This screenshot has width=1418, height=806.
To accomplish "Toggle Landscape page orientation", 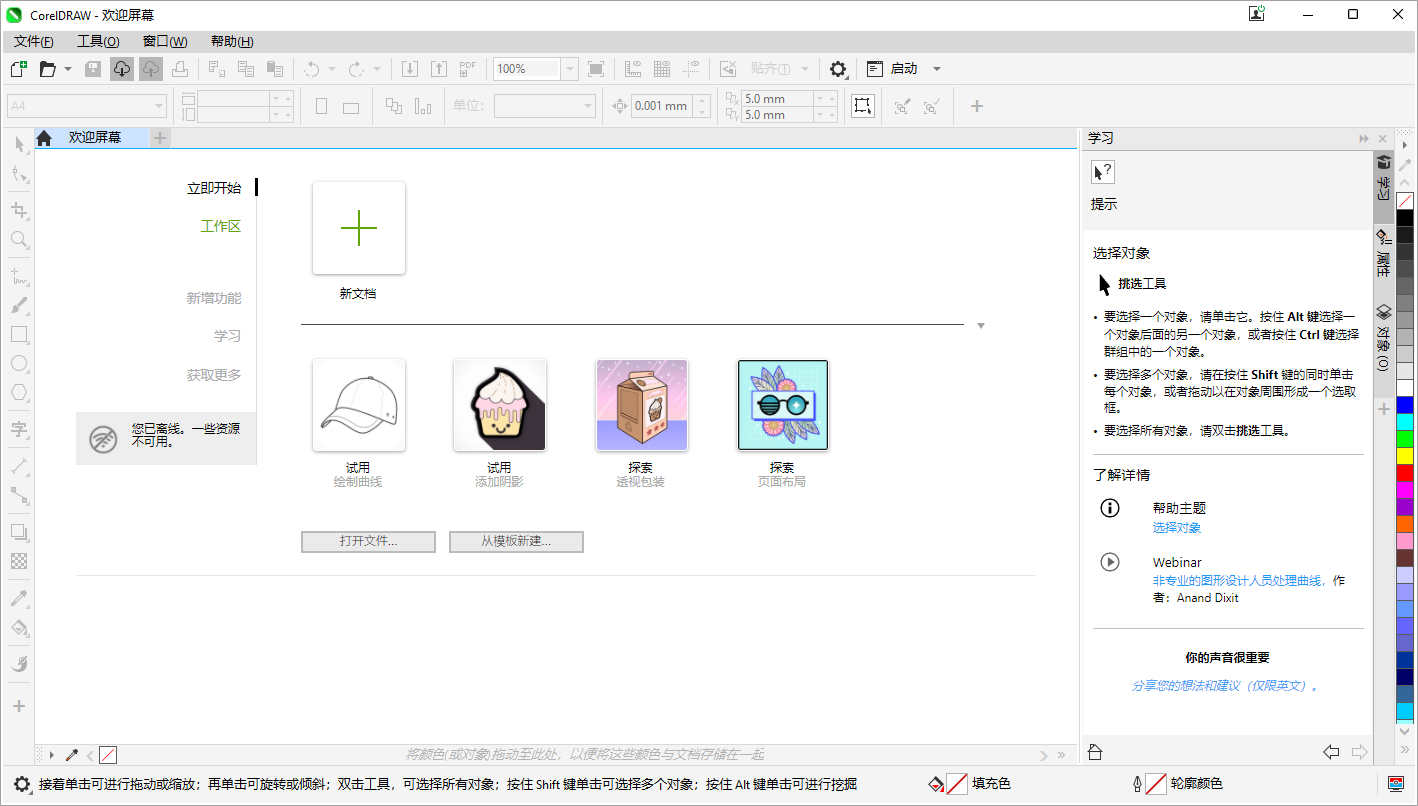I will [x=351, y=106].
